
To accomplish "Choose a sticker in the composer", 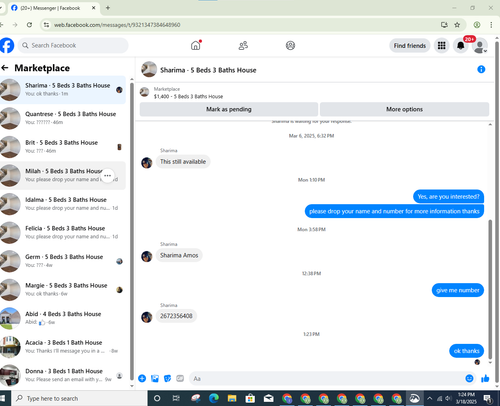I will click(167, 378).
